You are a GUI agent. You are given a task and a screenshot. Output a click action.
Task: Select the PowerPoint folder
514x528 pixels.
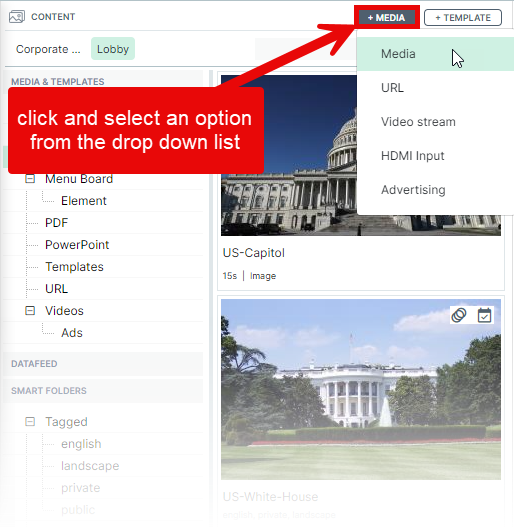[x=77, y=245]
